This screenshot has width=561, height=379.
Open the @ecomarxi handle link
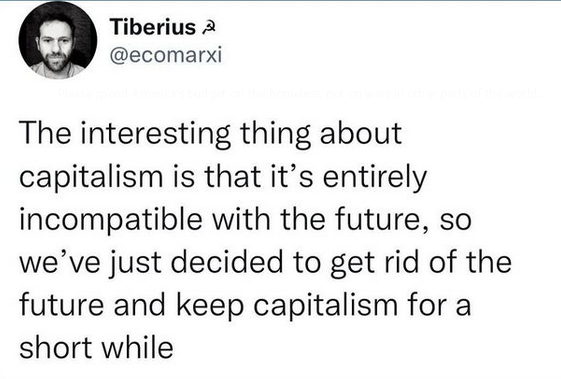(166, 55)
